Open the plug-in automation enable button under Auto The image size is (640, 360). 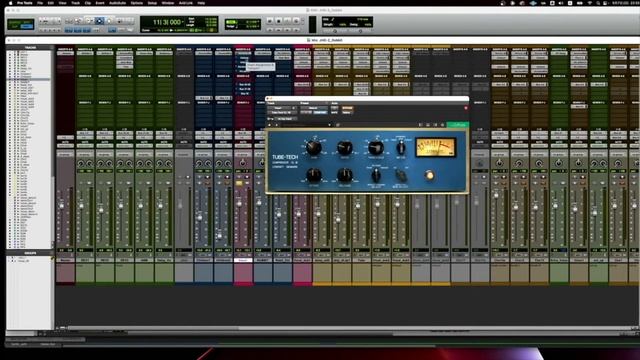tap(334, 108)
